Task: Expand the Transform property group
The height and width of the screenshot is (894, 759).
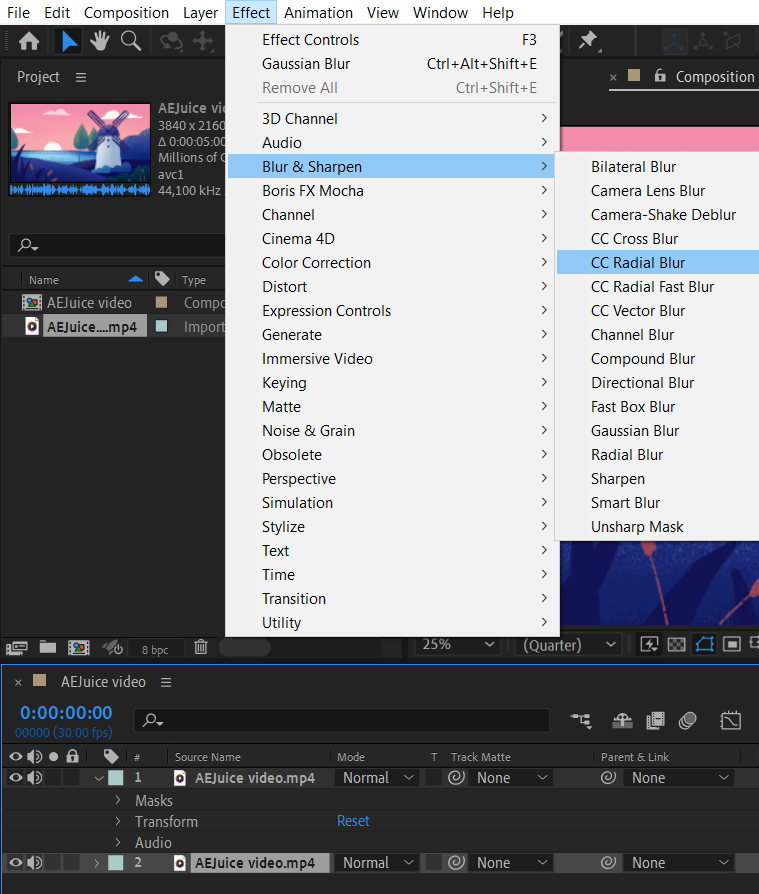Action: [118, 822]
